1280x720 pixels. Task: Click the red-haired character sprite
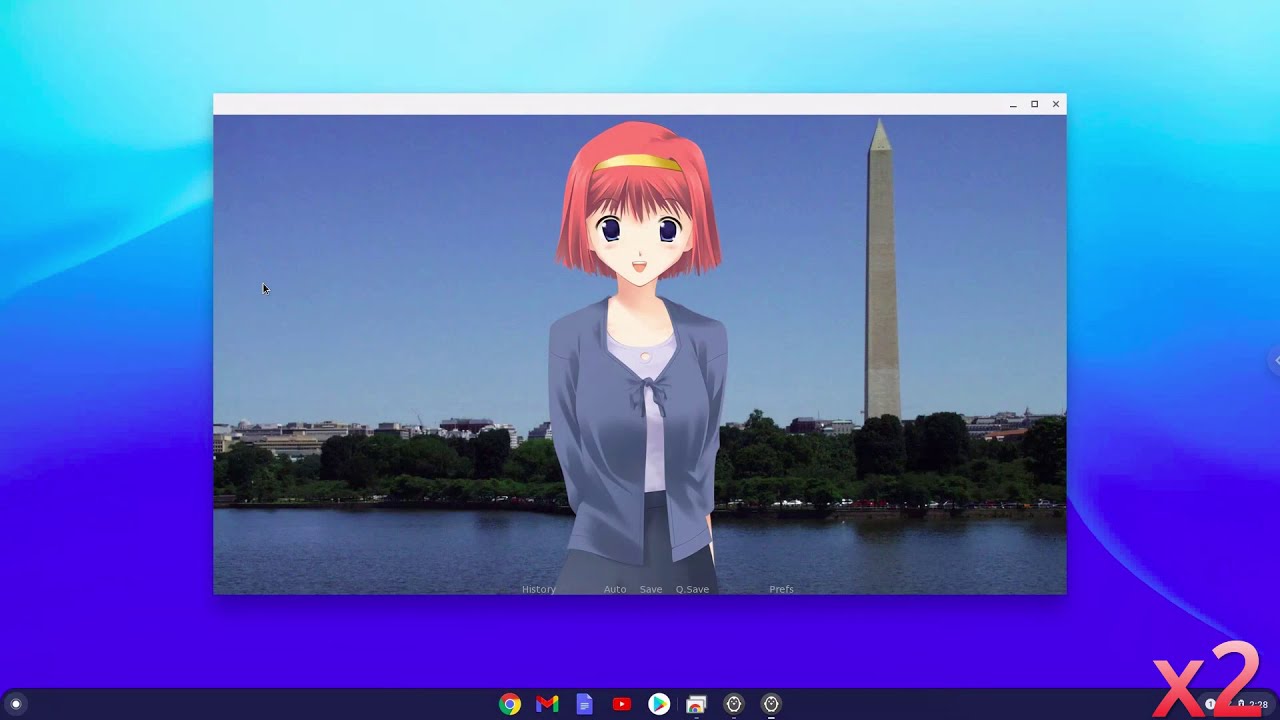[638, 358]
